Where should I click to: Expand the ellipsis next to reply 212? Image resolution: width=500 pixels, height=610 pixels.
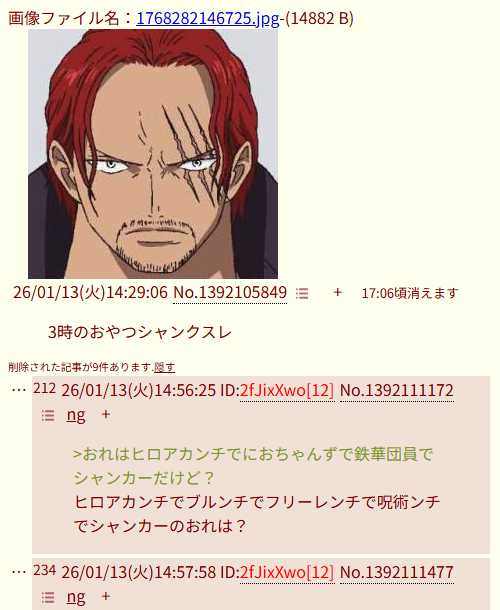pyautogui.click(x=19, y=389)
